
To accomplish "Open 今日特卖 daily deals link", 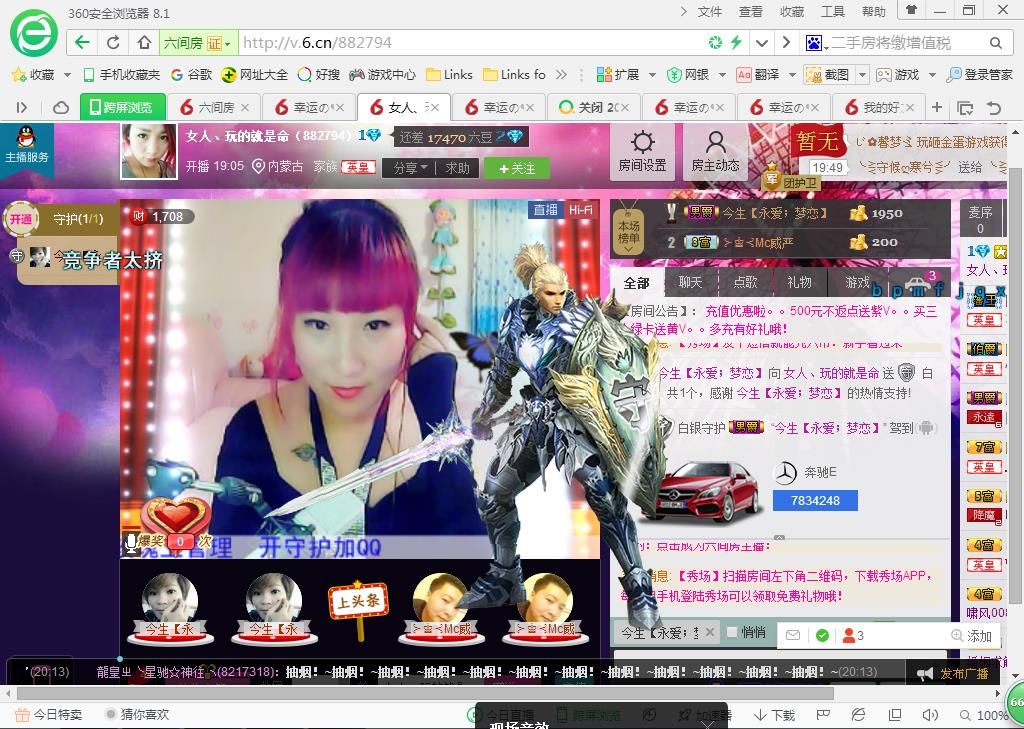I will [x=48, y=715].
